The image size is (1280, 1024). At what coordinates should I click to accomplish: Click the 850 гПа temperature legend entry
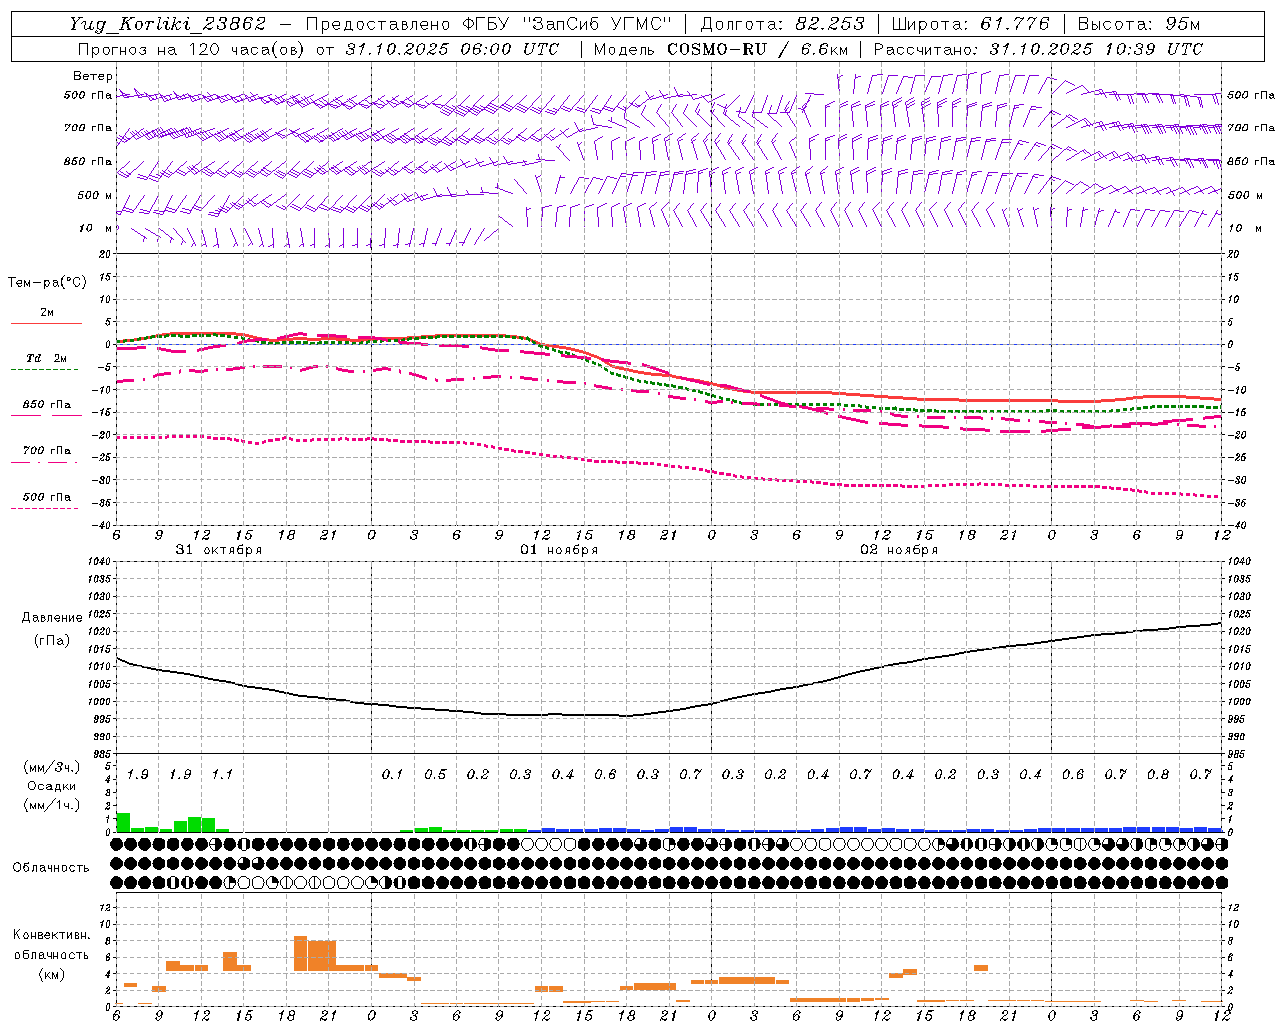point(47,405)
